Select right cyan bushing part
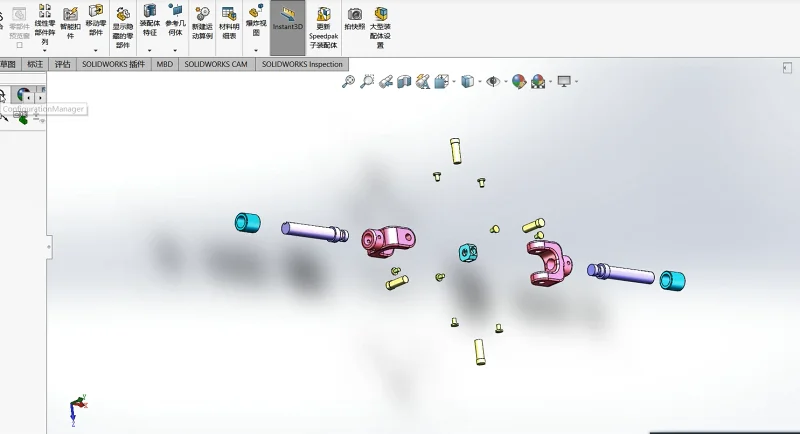The image size is (800, 434). click(672, 281)
